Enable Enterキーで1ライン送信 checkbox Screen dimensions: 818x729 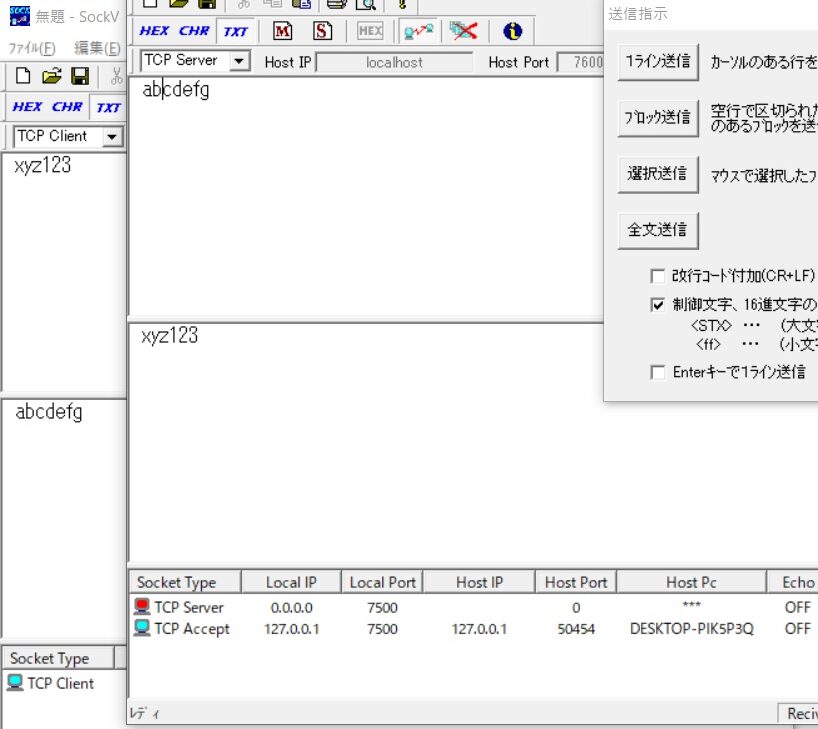point(658,372)
